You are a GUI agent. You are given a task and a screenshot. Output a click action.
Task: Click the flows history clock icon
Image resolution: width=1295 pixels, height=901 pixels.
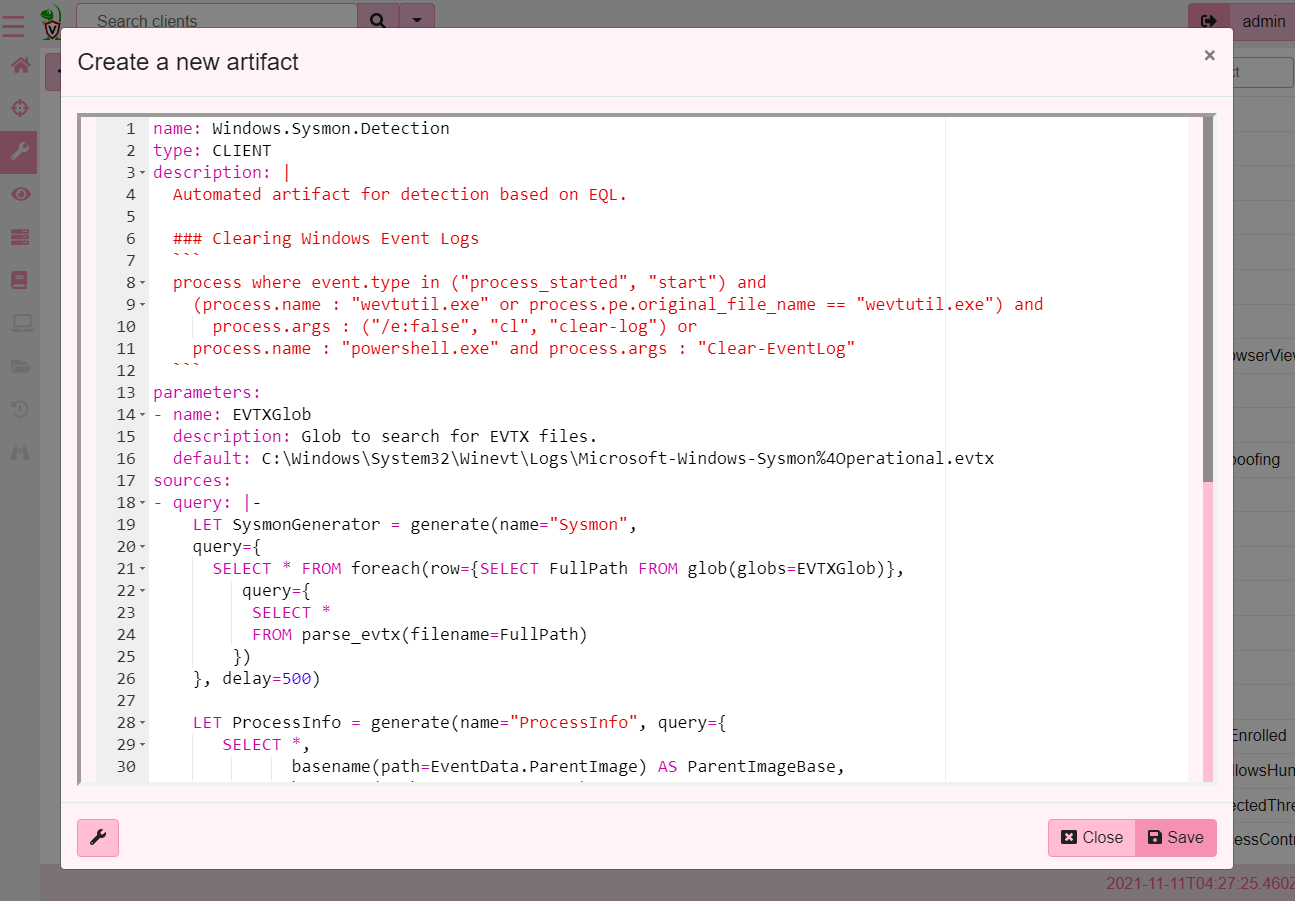[19, 408]
